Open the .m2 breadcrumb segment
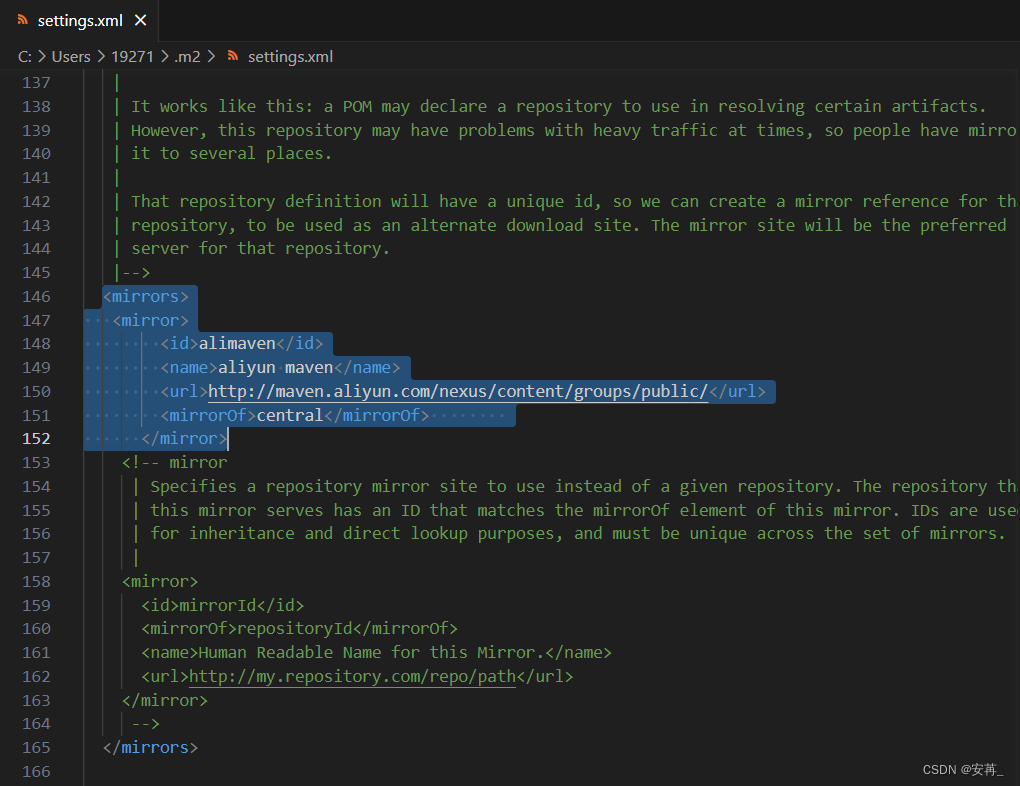 tap(187, 57)
